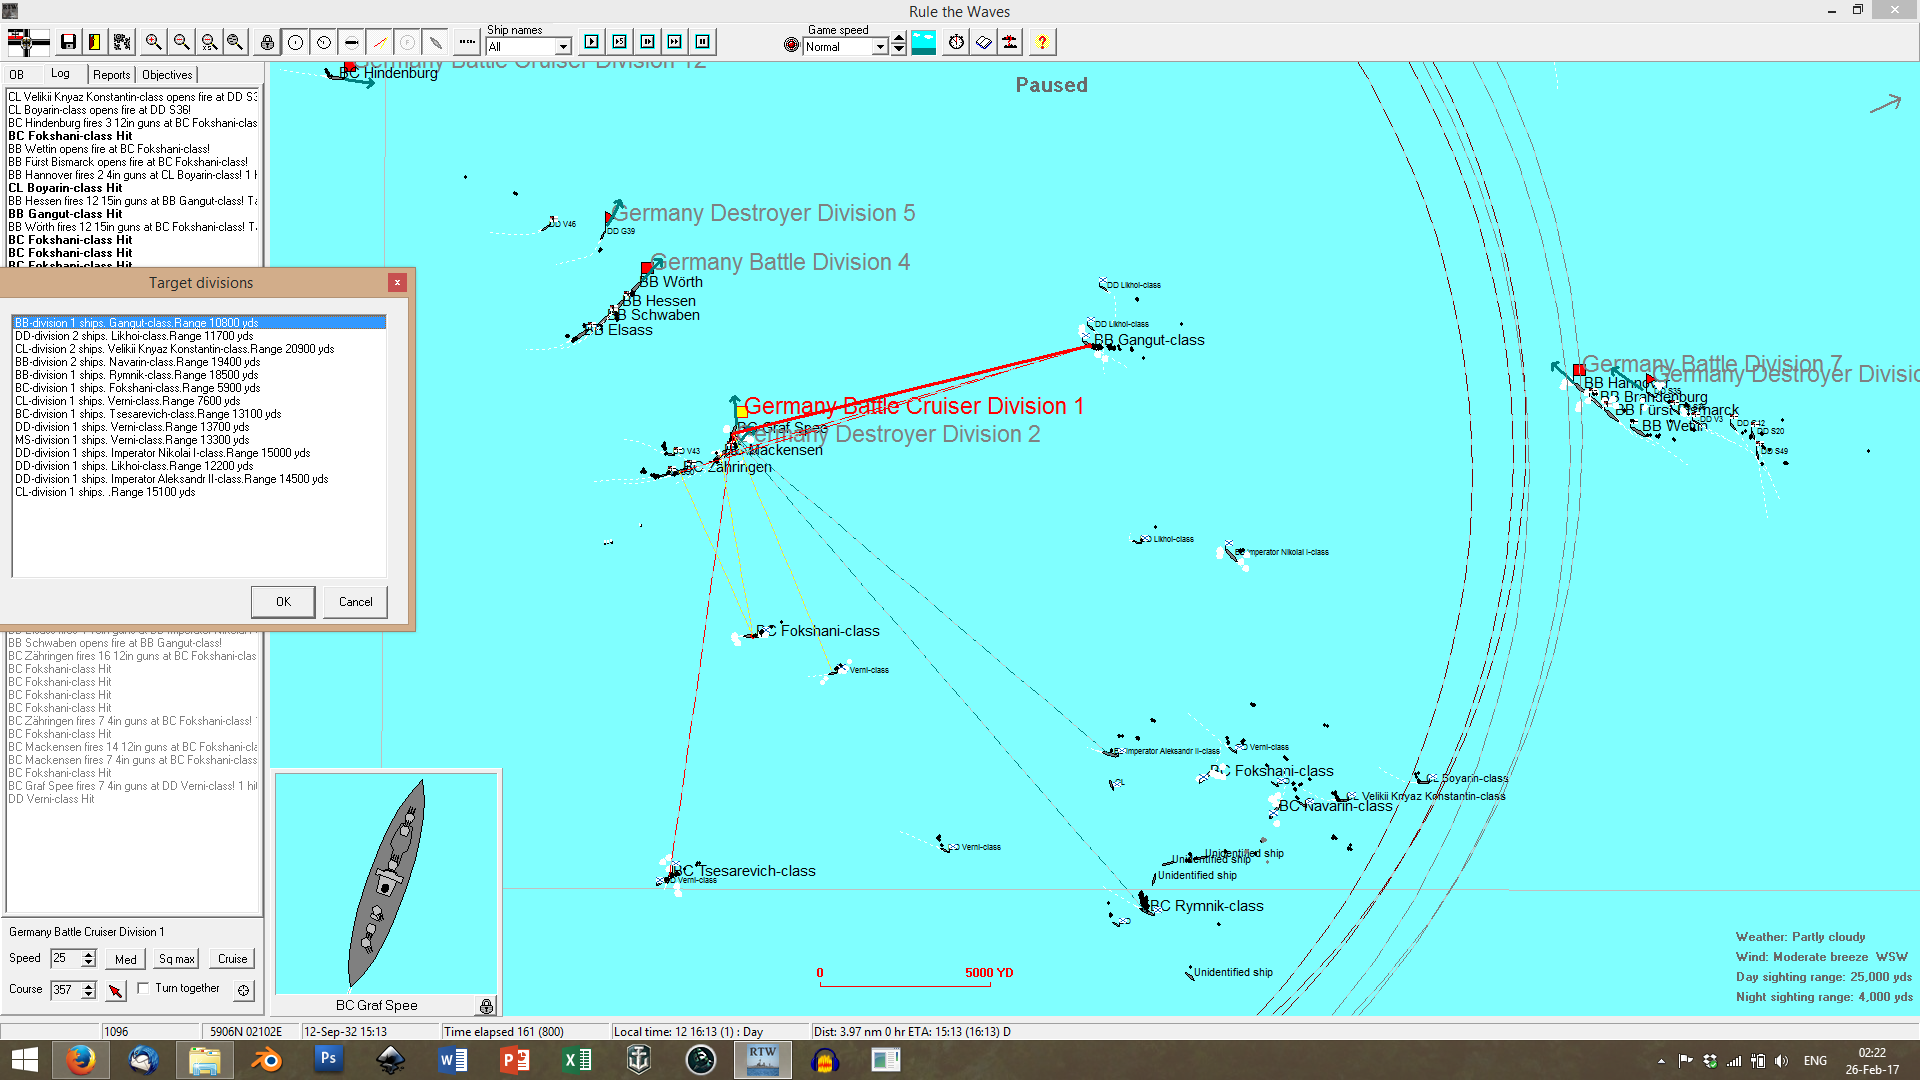Increase the Speed value with up stepper

(89, 953)
